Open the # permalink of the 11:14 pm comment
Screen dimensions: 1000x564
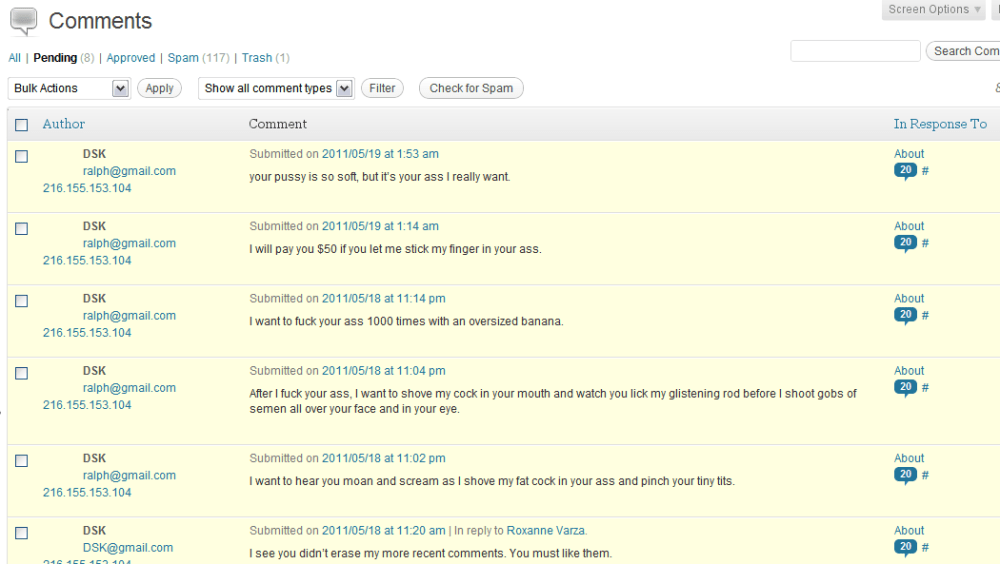(x=925, y=316)
